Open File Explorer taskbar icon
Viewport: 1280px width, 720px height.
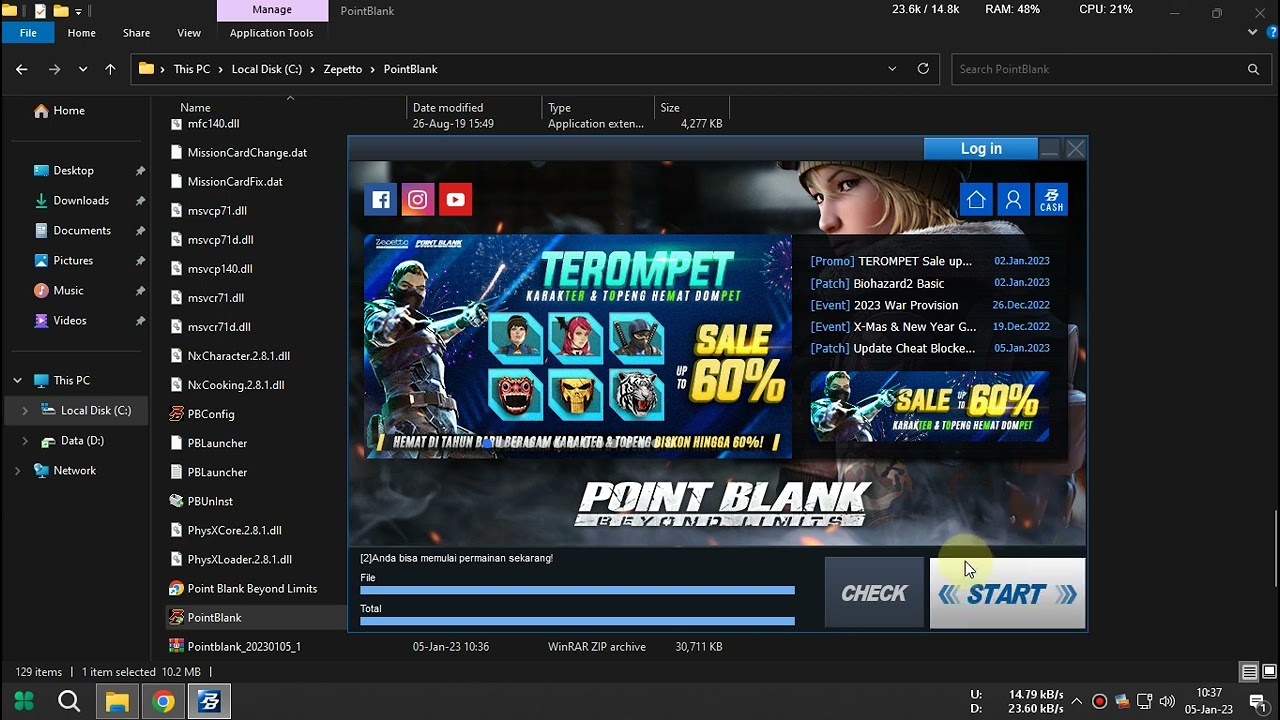(x=117, y=701)
